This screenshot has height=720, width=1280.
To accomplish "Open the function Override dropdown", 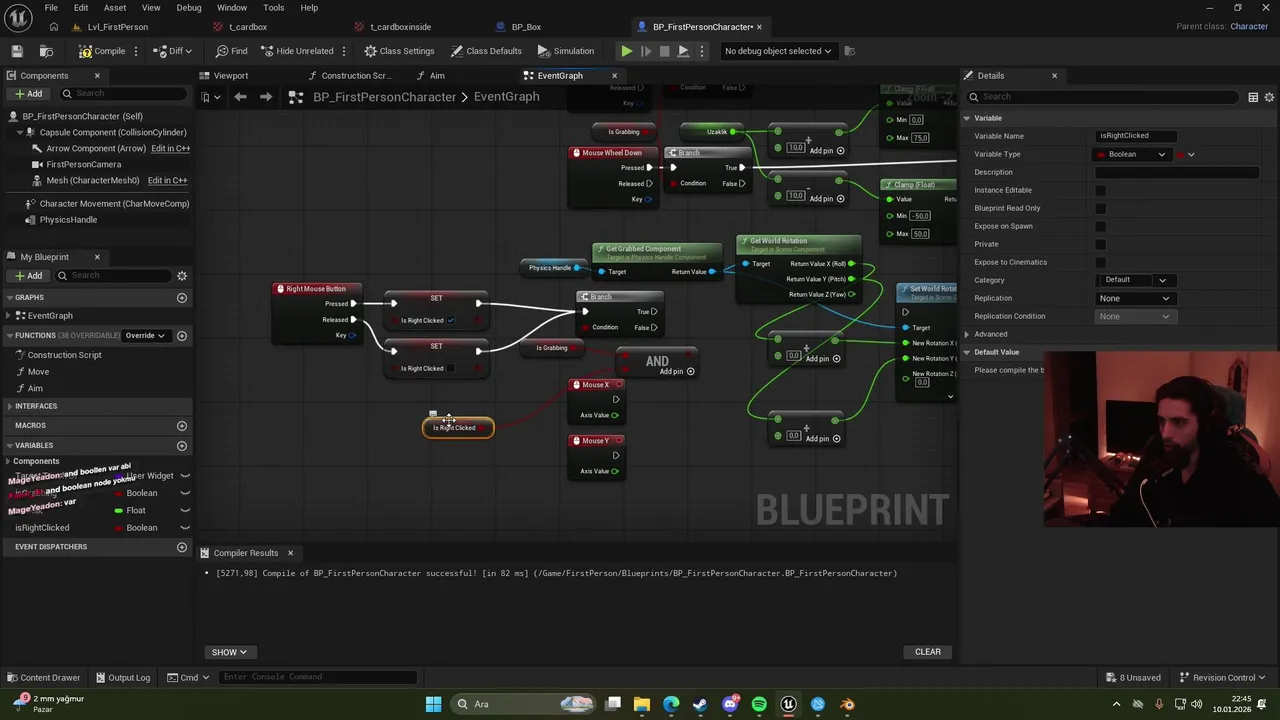I will click(x=145, y=336).
